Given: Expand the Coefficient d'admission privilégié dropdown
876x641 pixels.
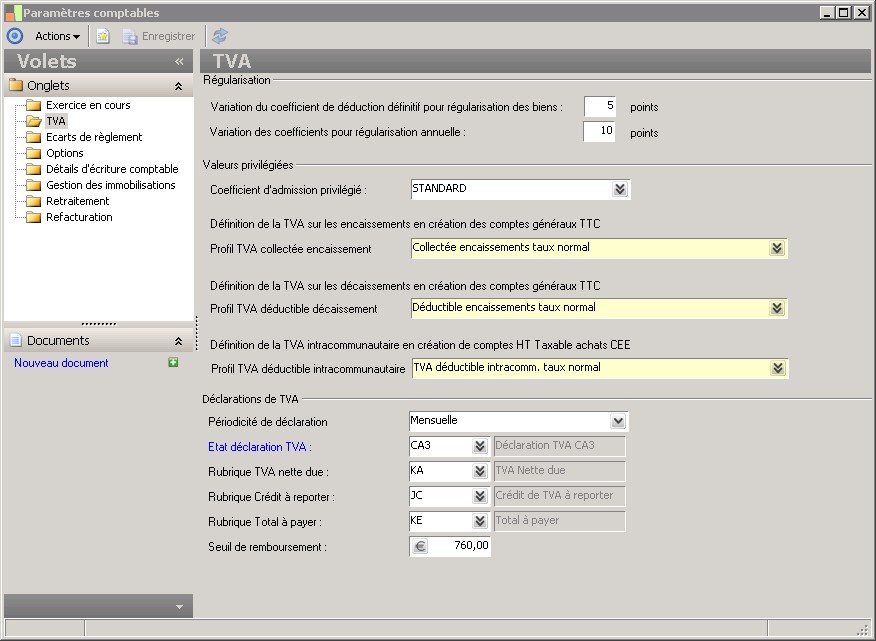Looking at the screenshot, I should click(x=619, y=189).
